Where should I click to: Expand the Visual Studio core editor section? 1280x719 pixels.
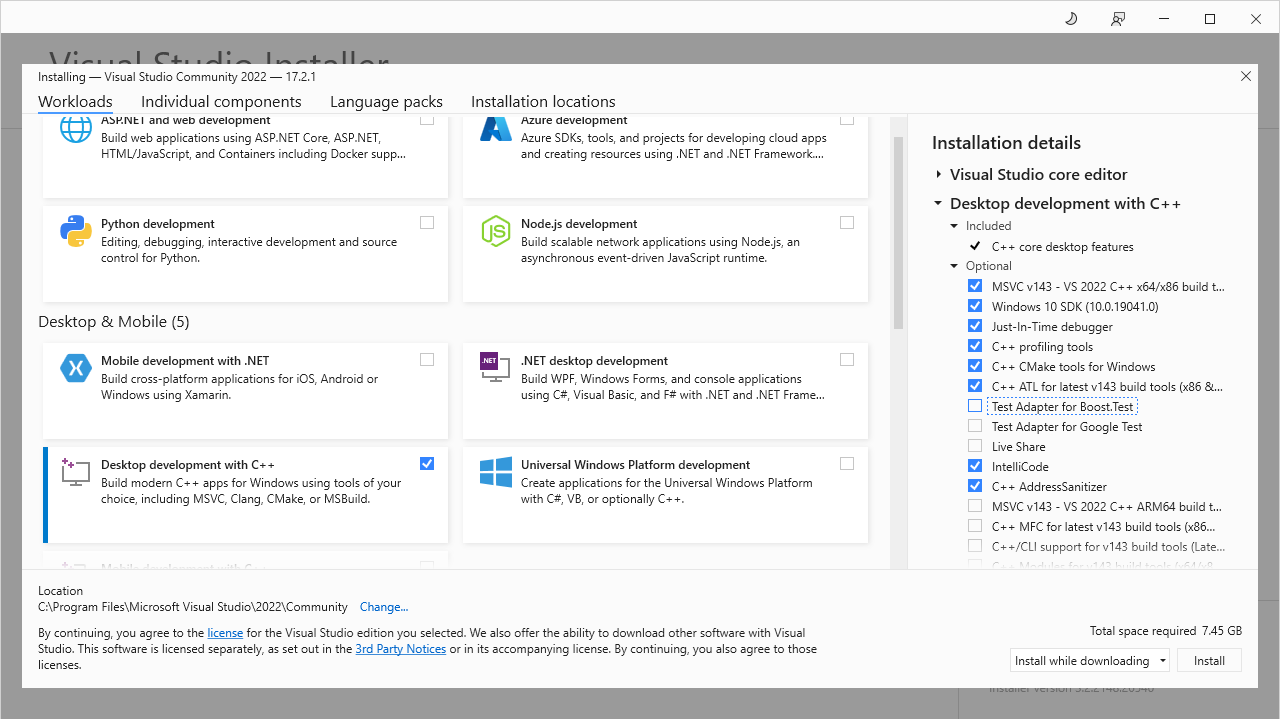coord(938,174)
